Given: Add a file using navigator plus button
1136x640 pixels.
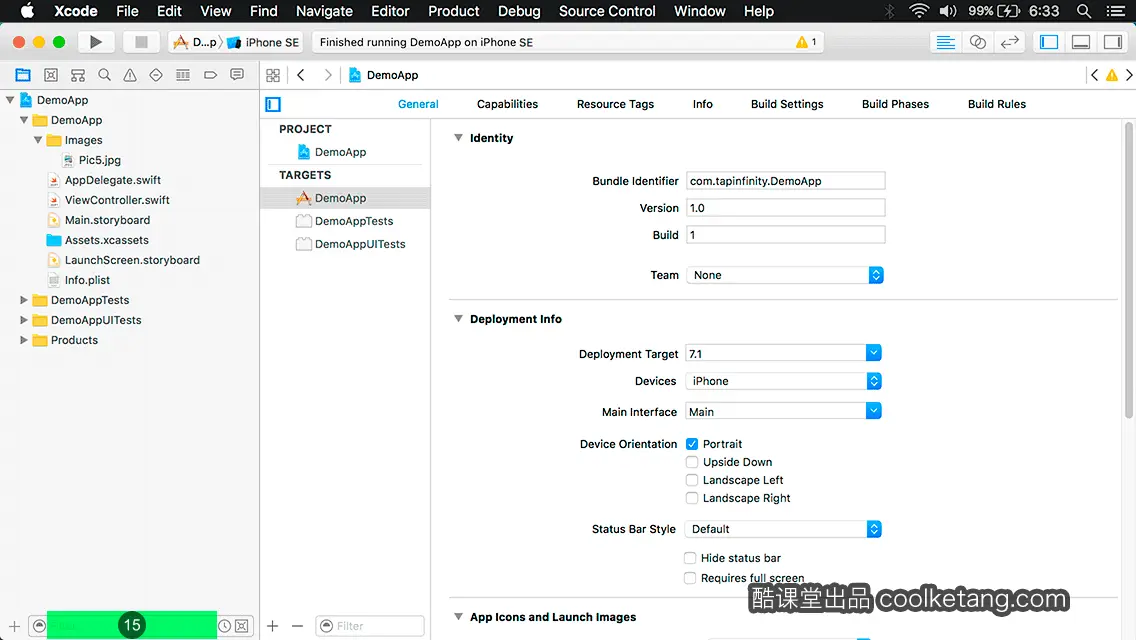Looking at the screenshot, I should (x=14, y=626).
